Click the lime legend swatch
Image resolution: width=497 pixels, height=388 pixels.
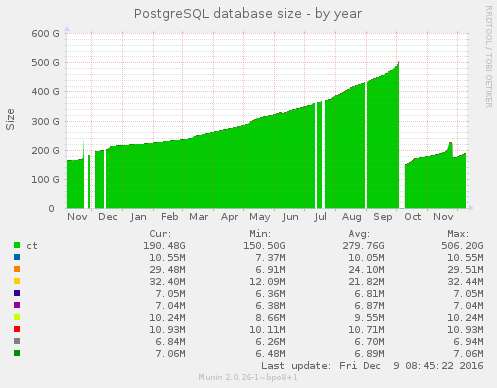(x=17, y=317)
